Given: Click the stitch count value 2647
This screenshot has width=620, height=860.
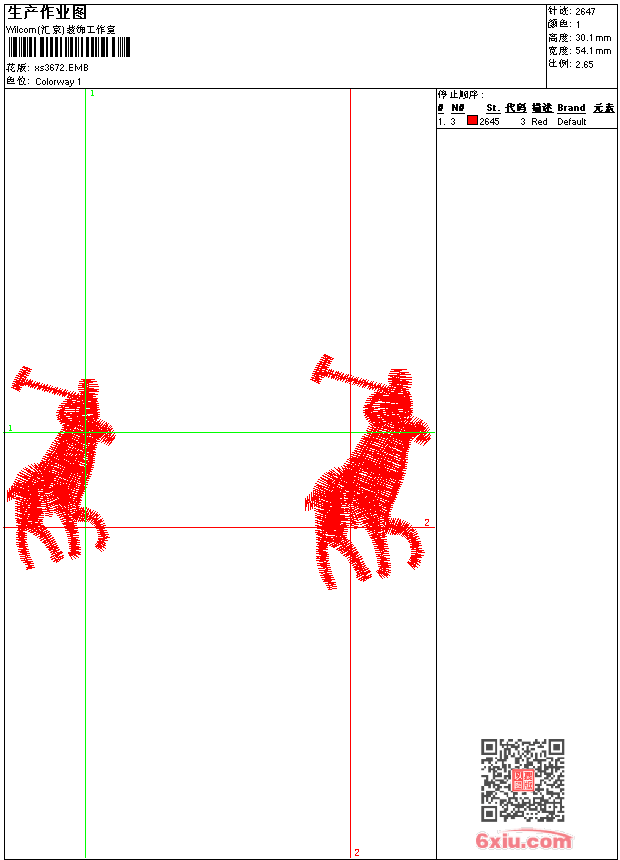Looking at the screenshot, I should tap(585, 12).
